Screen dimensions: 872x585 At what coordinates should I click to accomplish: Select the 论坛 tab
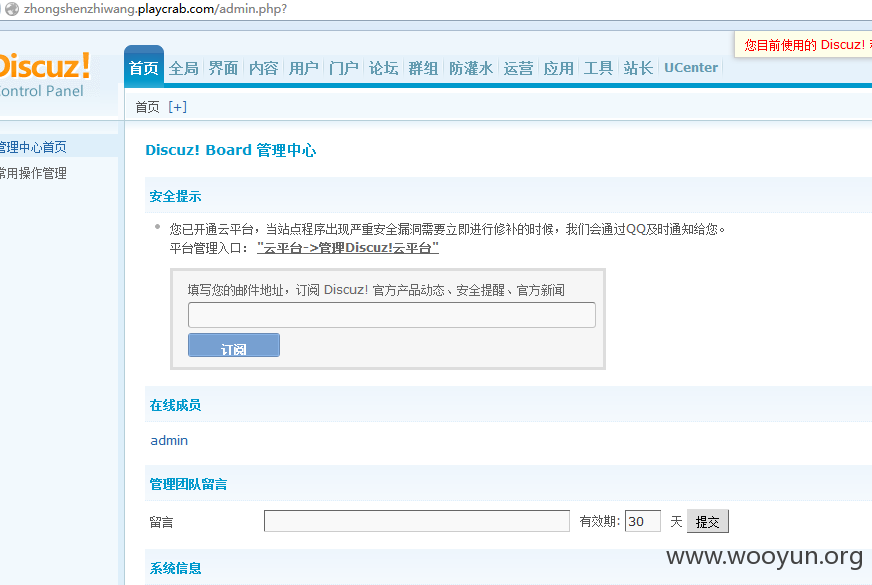(x=384, y=68)
